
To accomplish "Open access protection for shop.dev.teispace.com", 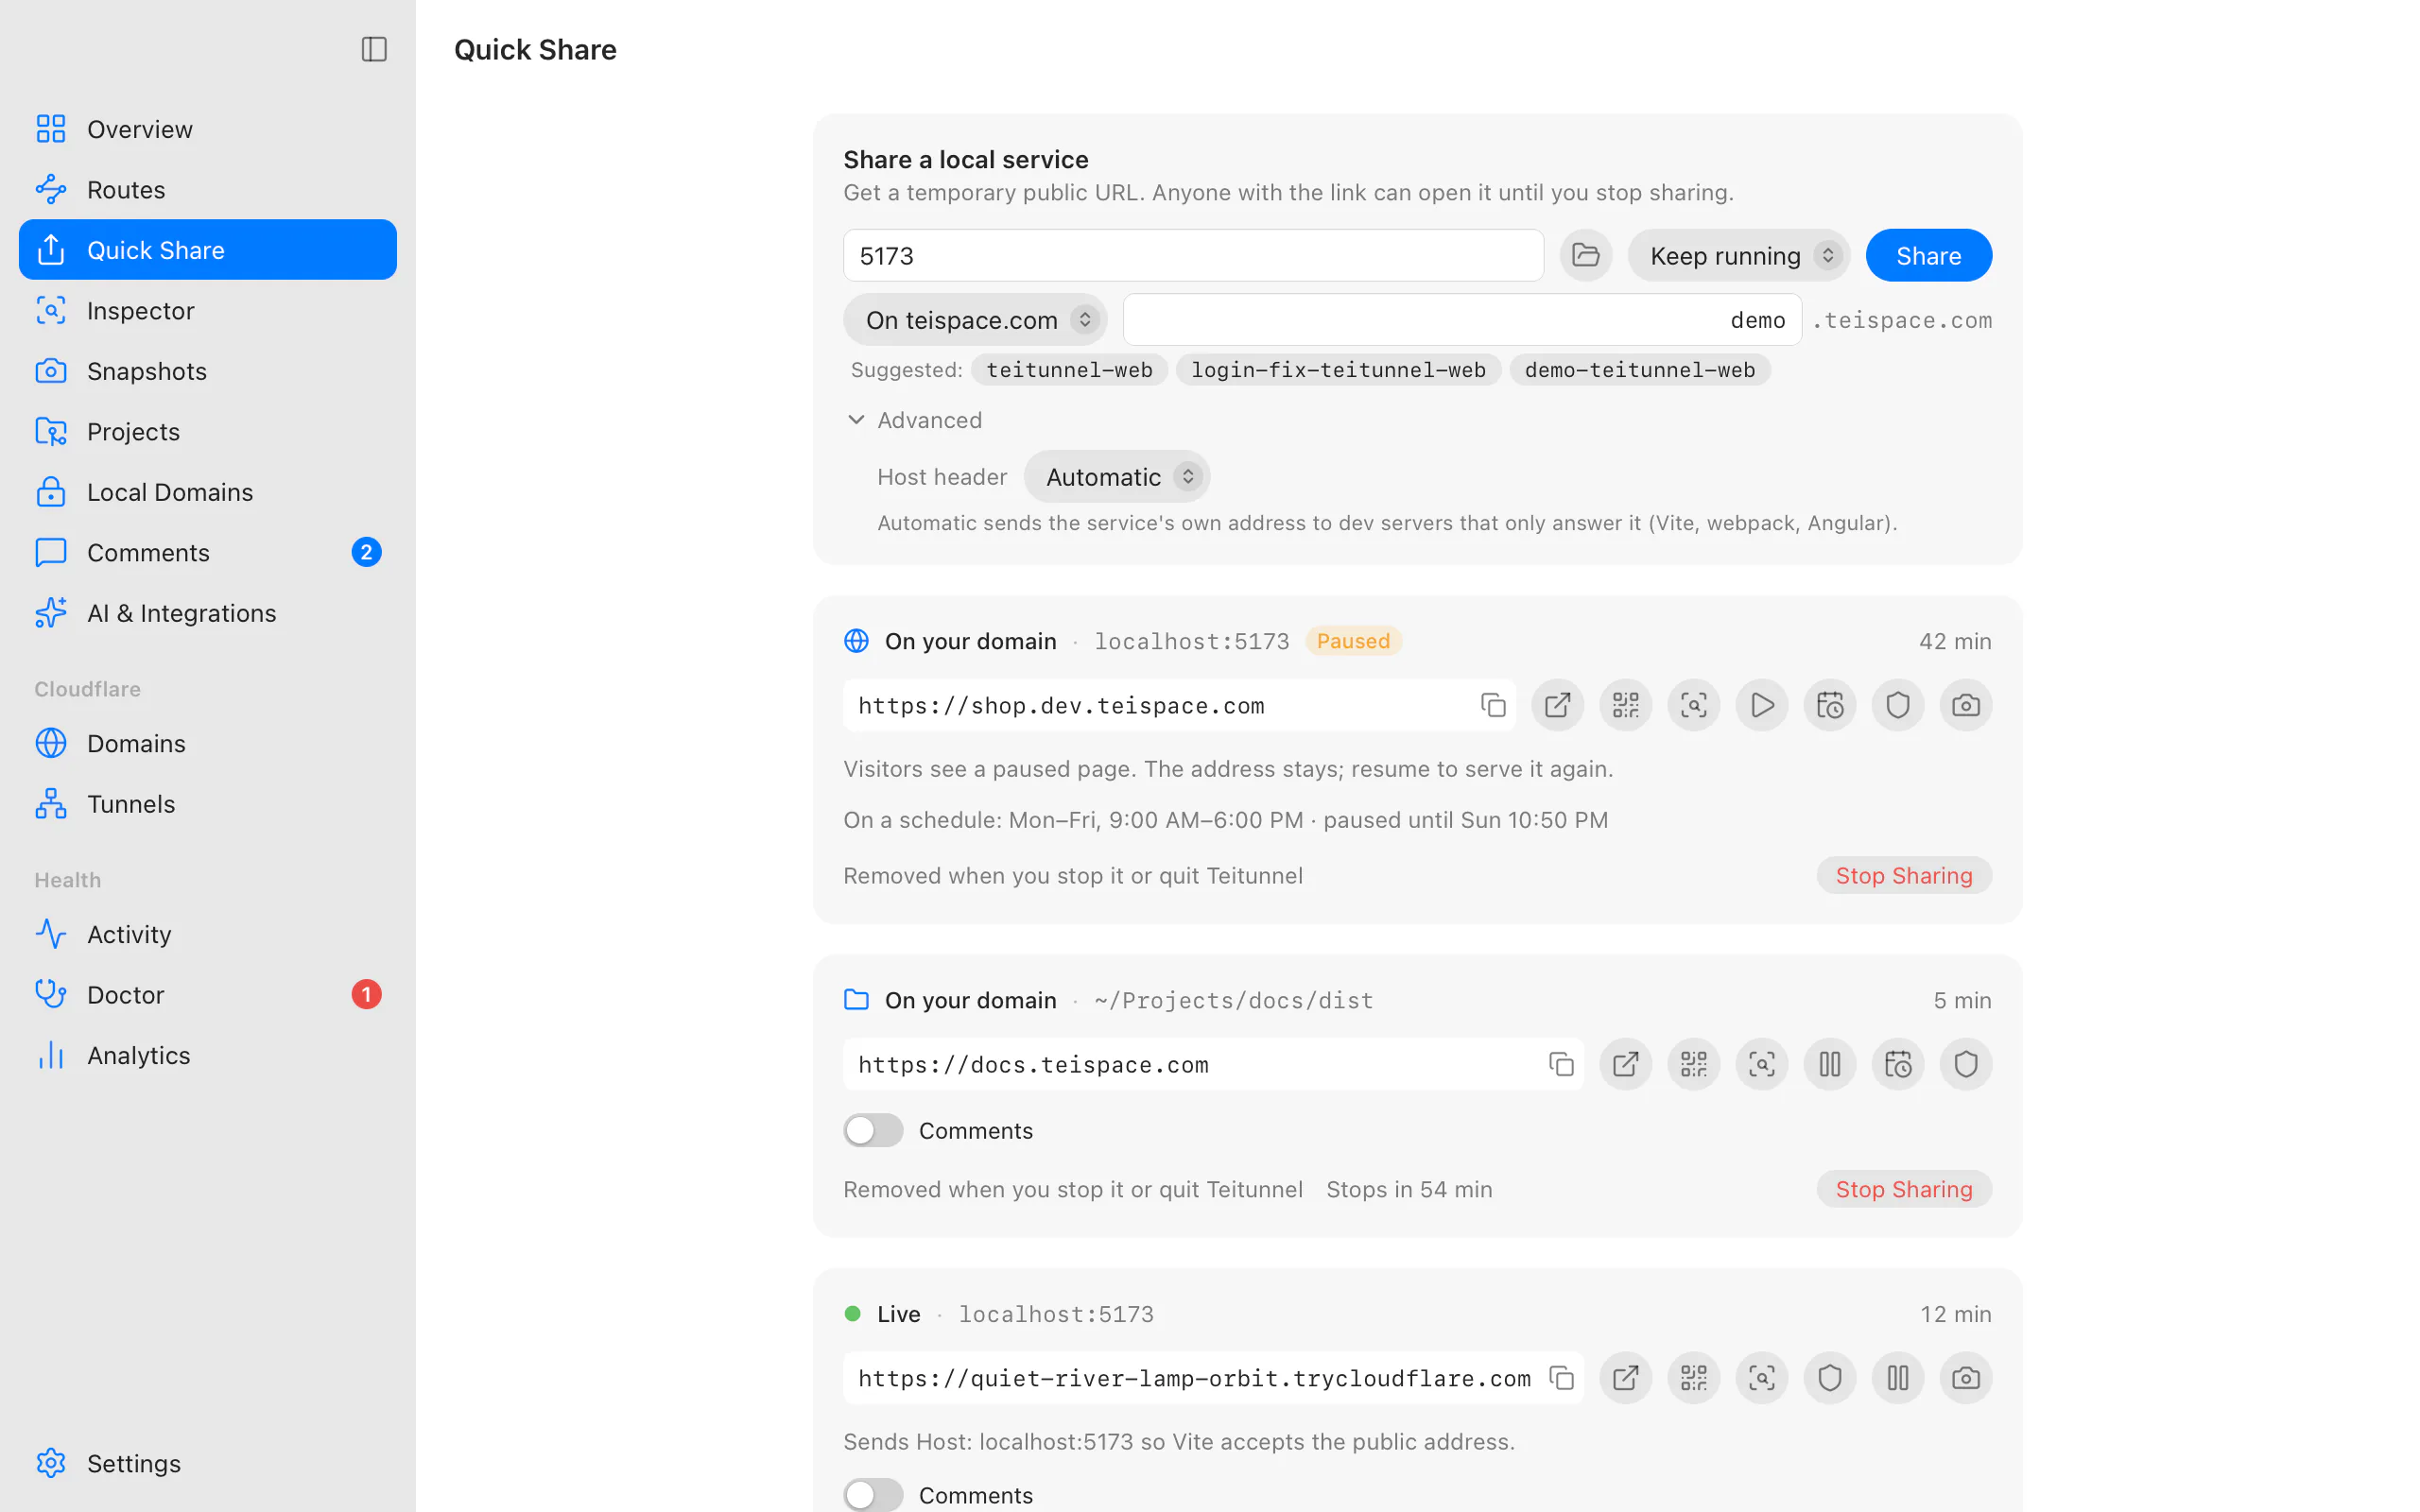I will [x=1897, y=705].
